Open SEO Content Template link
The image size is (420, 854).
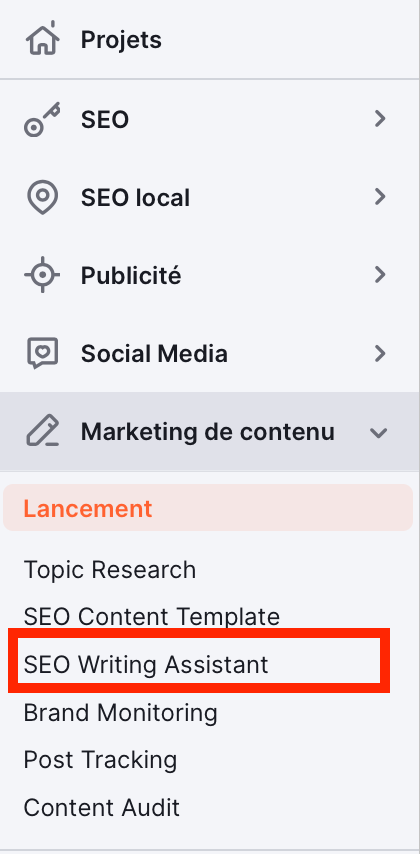pyautogui.click(x=151, y=617)
